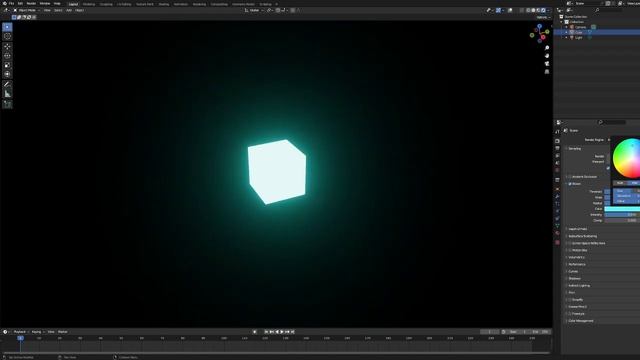The height and width of the screenshot is (360, 640).
Task: Switch viewport to rendered shading
Action: click(x=543, y=10)
